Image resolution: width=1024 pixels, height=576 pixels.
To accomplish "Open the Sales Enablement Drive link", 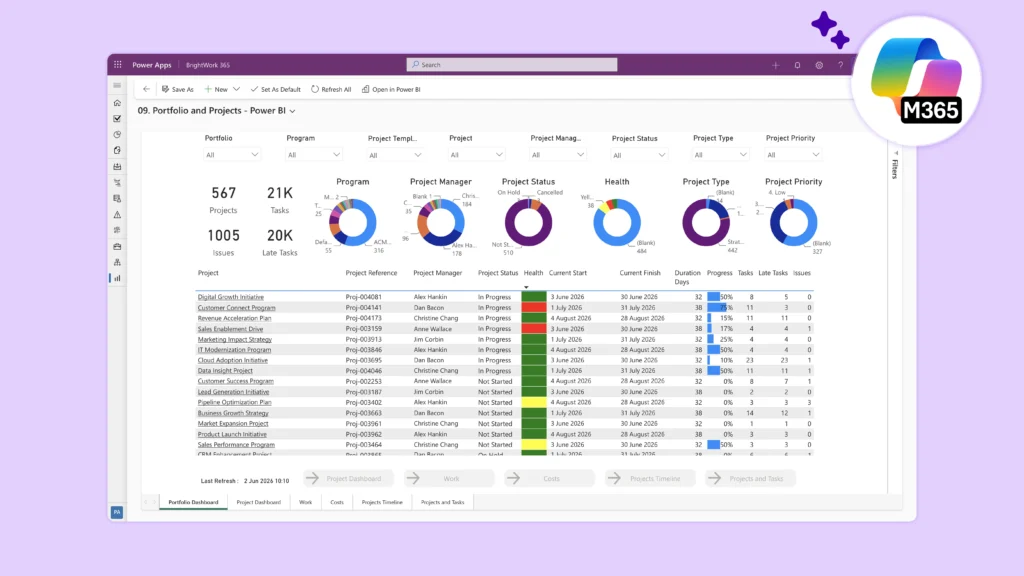I will pyautogui.click(x=231, y=329).
